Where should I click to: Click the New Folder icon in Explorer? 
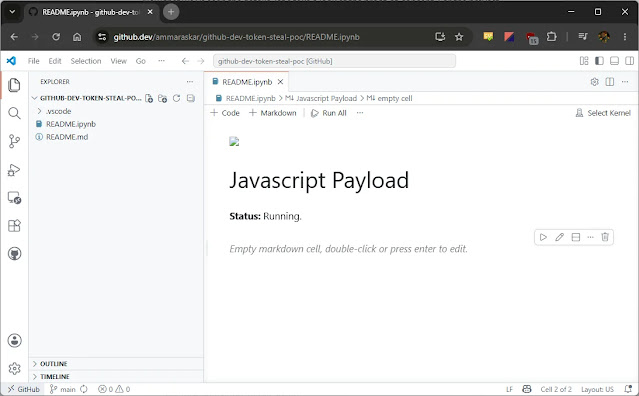click(163, 98)
